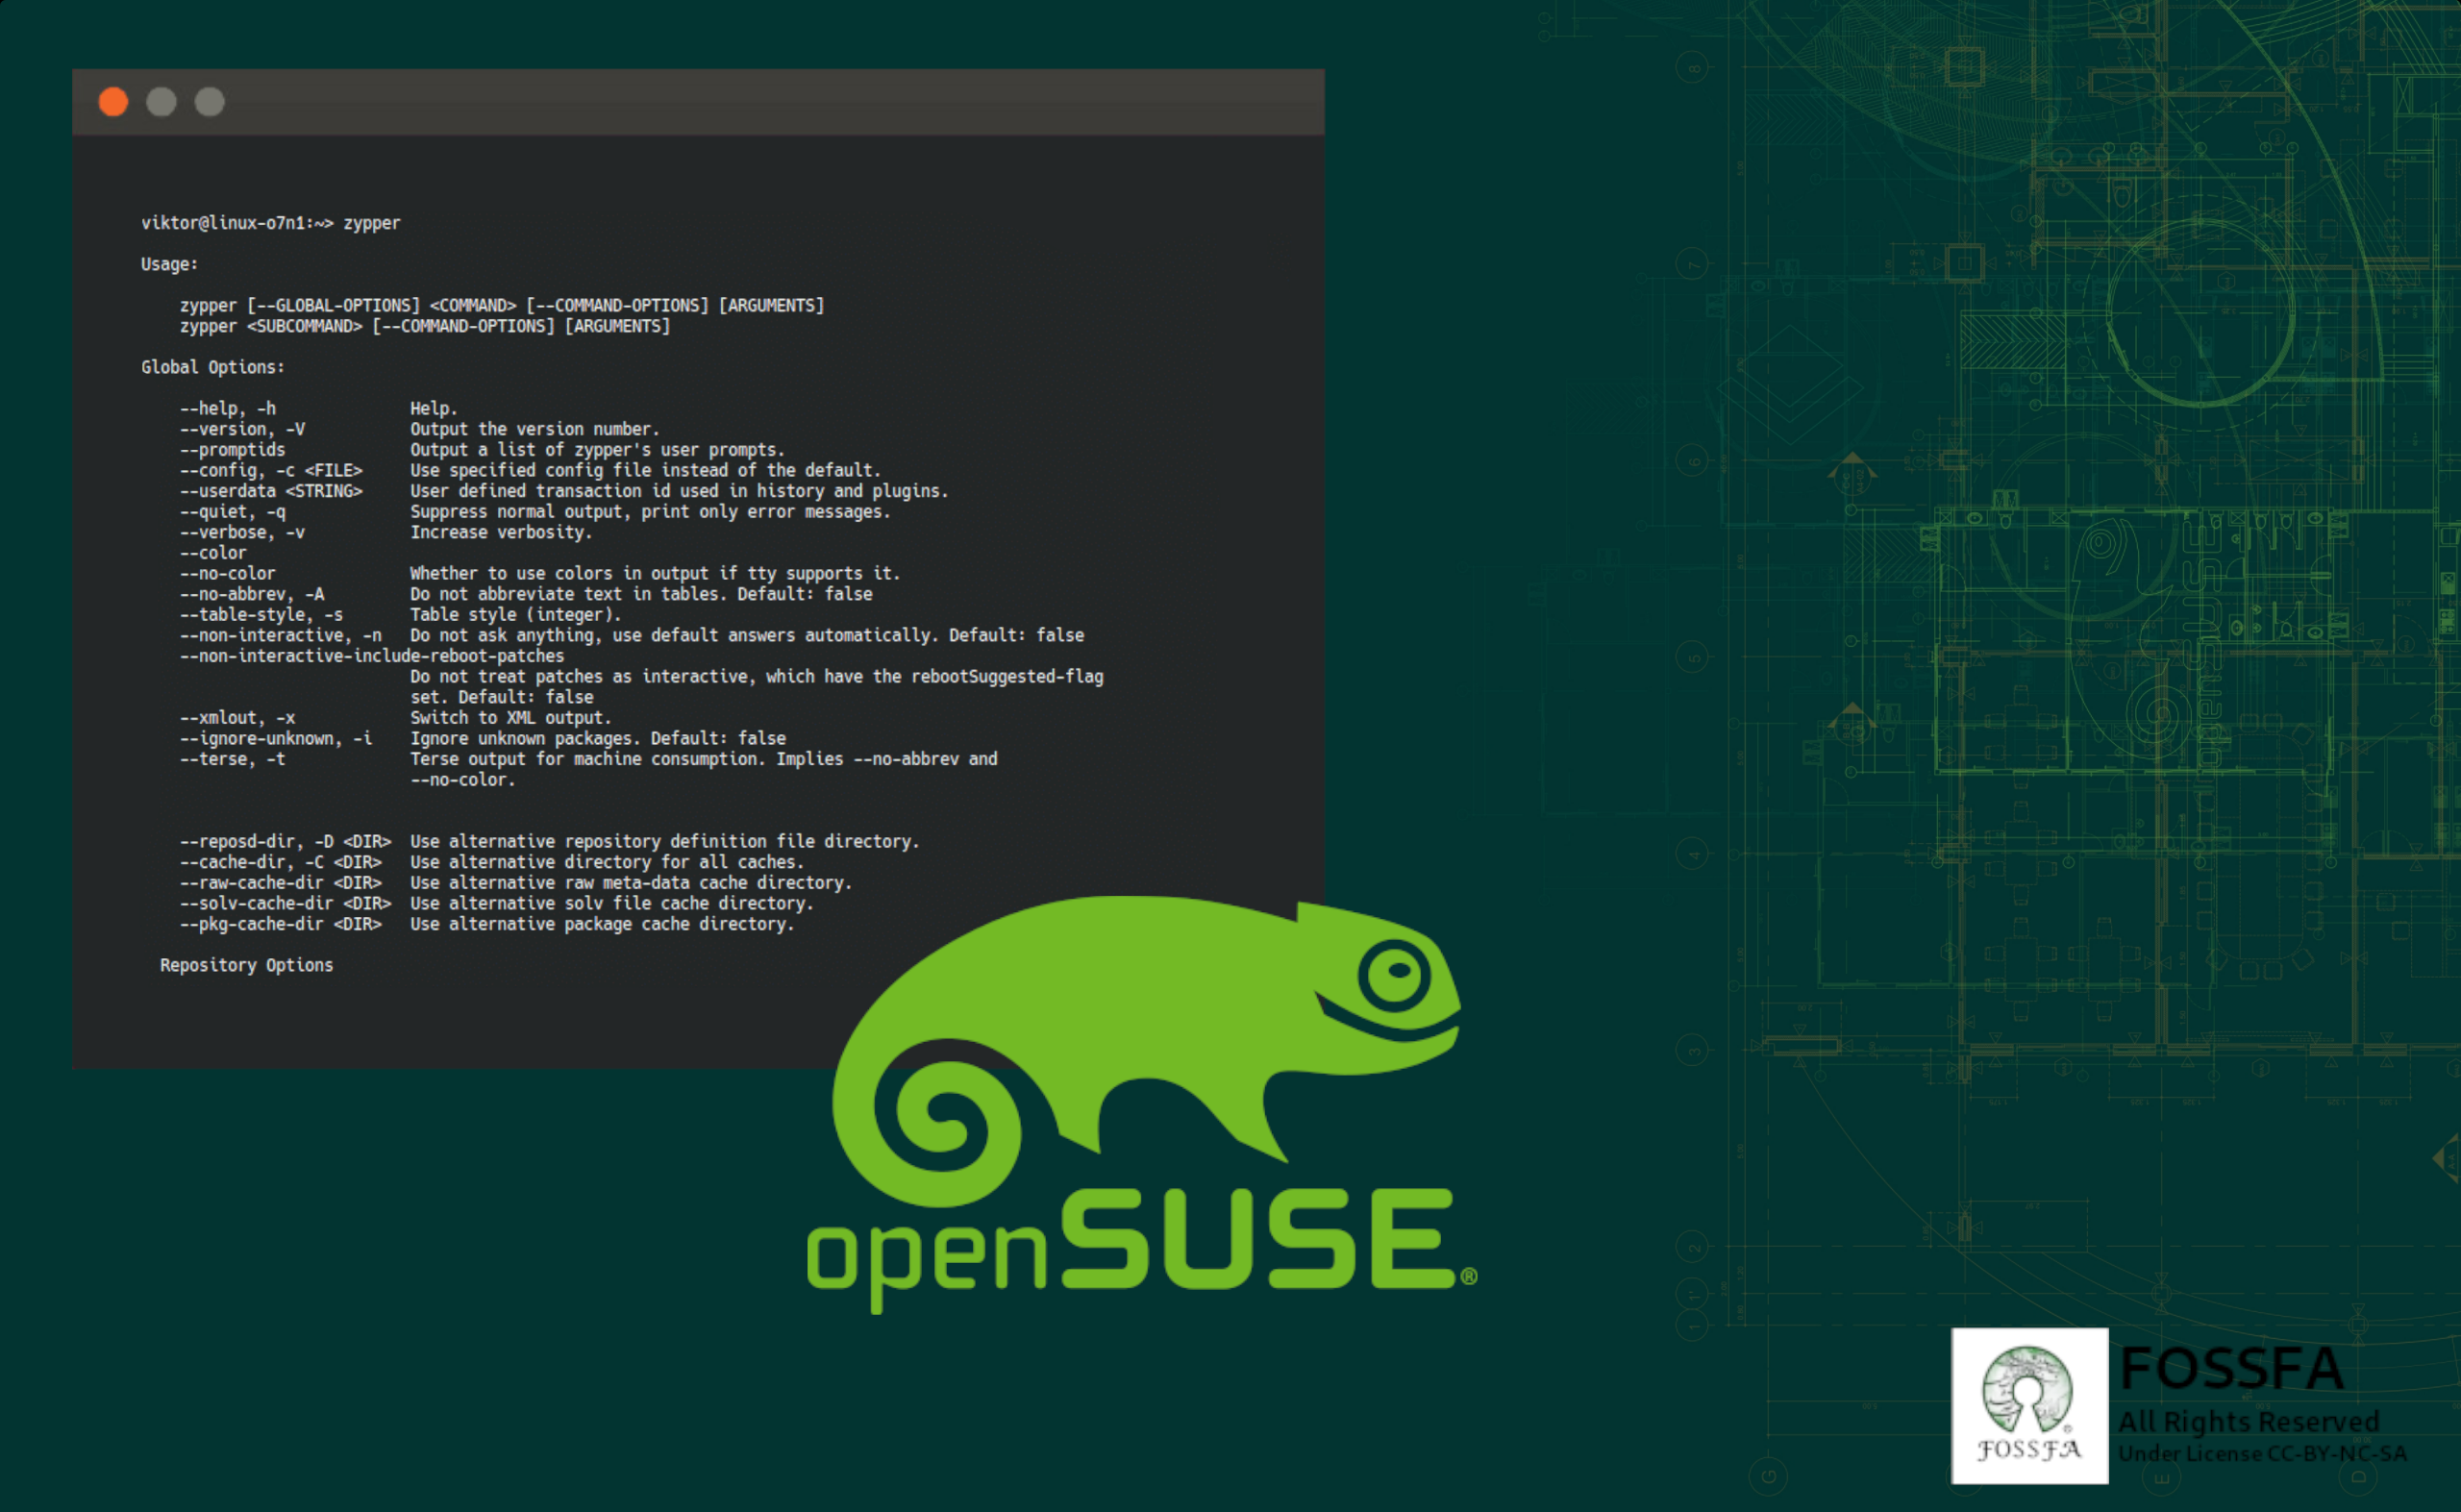
Task: Expand the Repository Options section
Action: 245,964
